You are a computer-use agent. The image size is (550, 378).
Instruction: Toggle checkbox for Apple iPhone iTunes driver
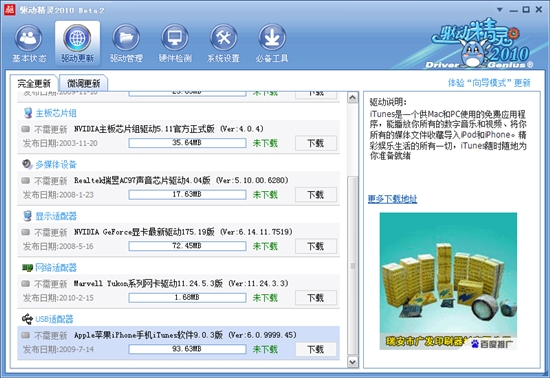pyautogui.click(x=25, y=335)
